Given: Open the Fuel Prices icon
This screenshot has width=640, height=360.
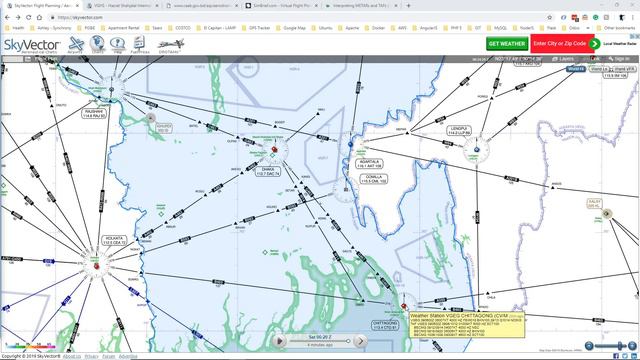Looking at the screenshot, I should tap(140, 44).
